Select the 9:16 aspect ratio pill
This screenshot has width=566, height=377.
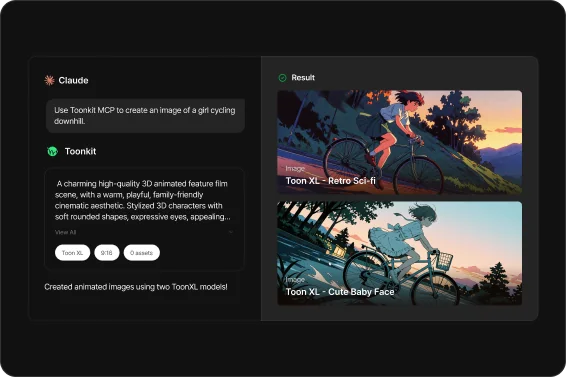pyautogui.click(x=106, y=253)
